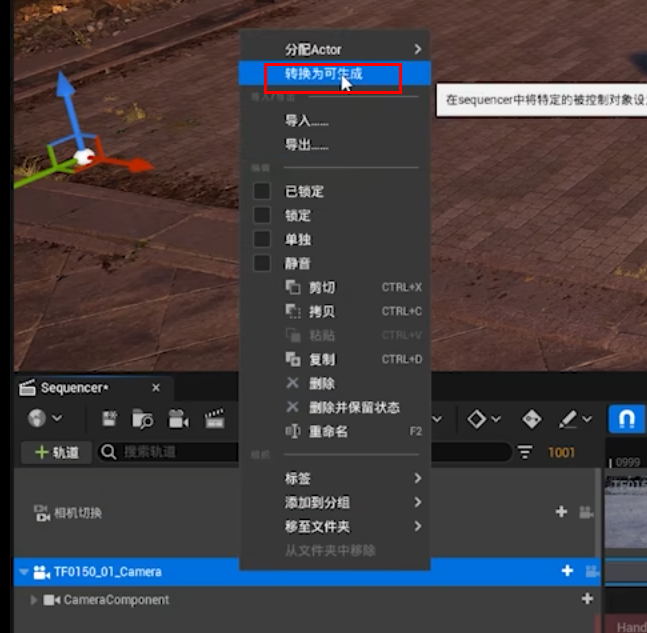Expand 移至文件夹 submenu arrow
The image size is (647, 633).
point(418,526)
